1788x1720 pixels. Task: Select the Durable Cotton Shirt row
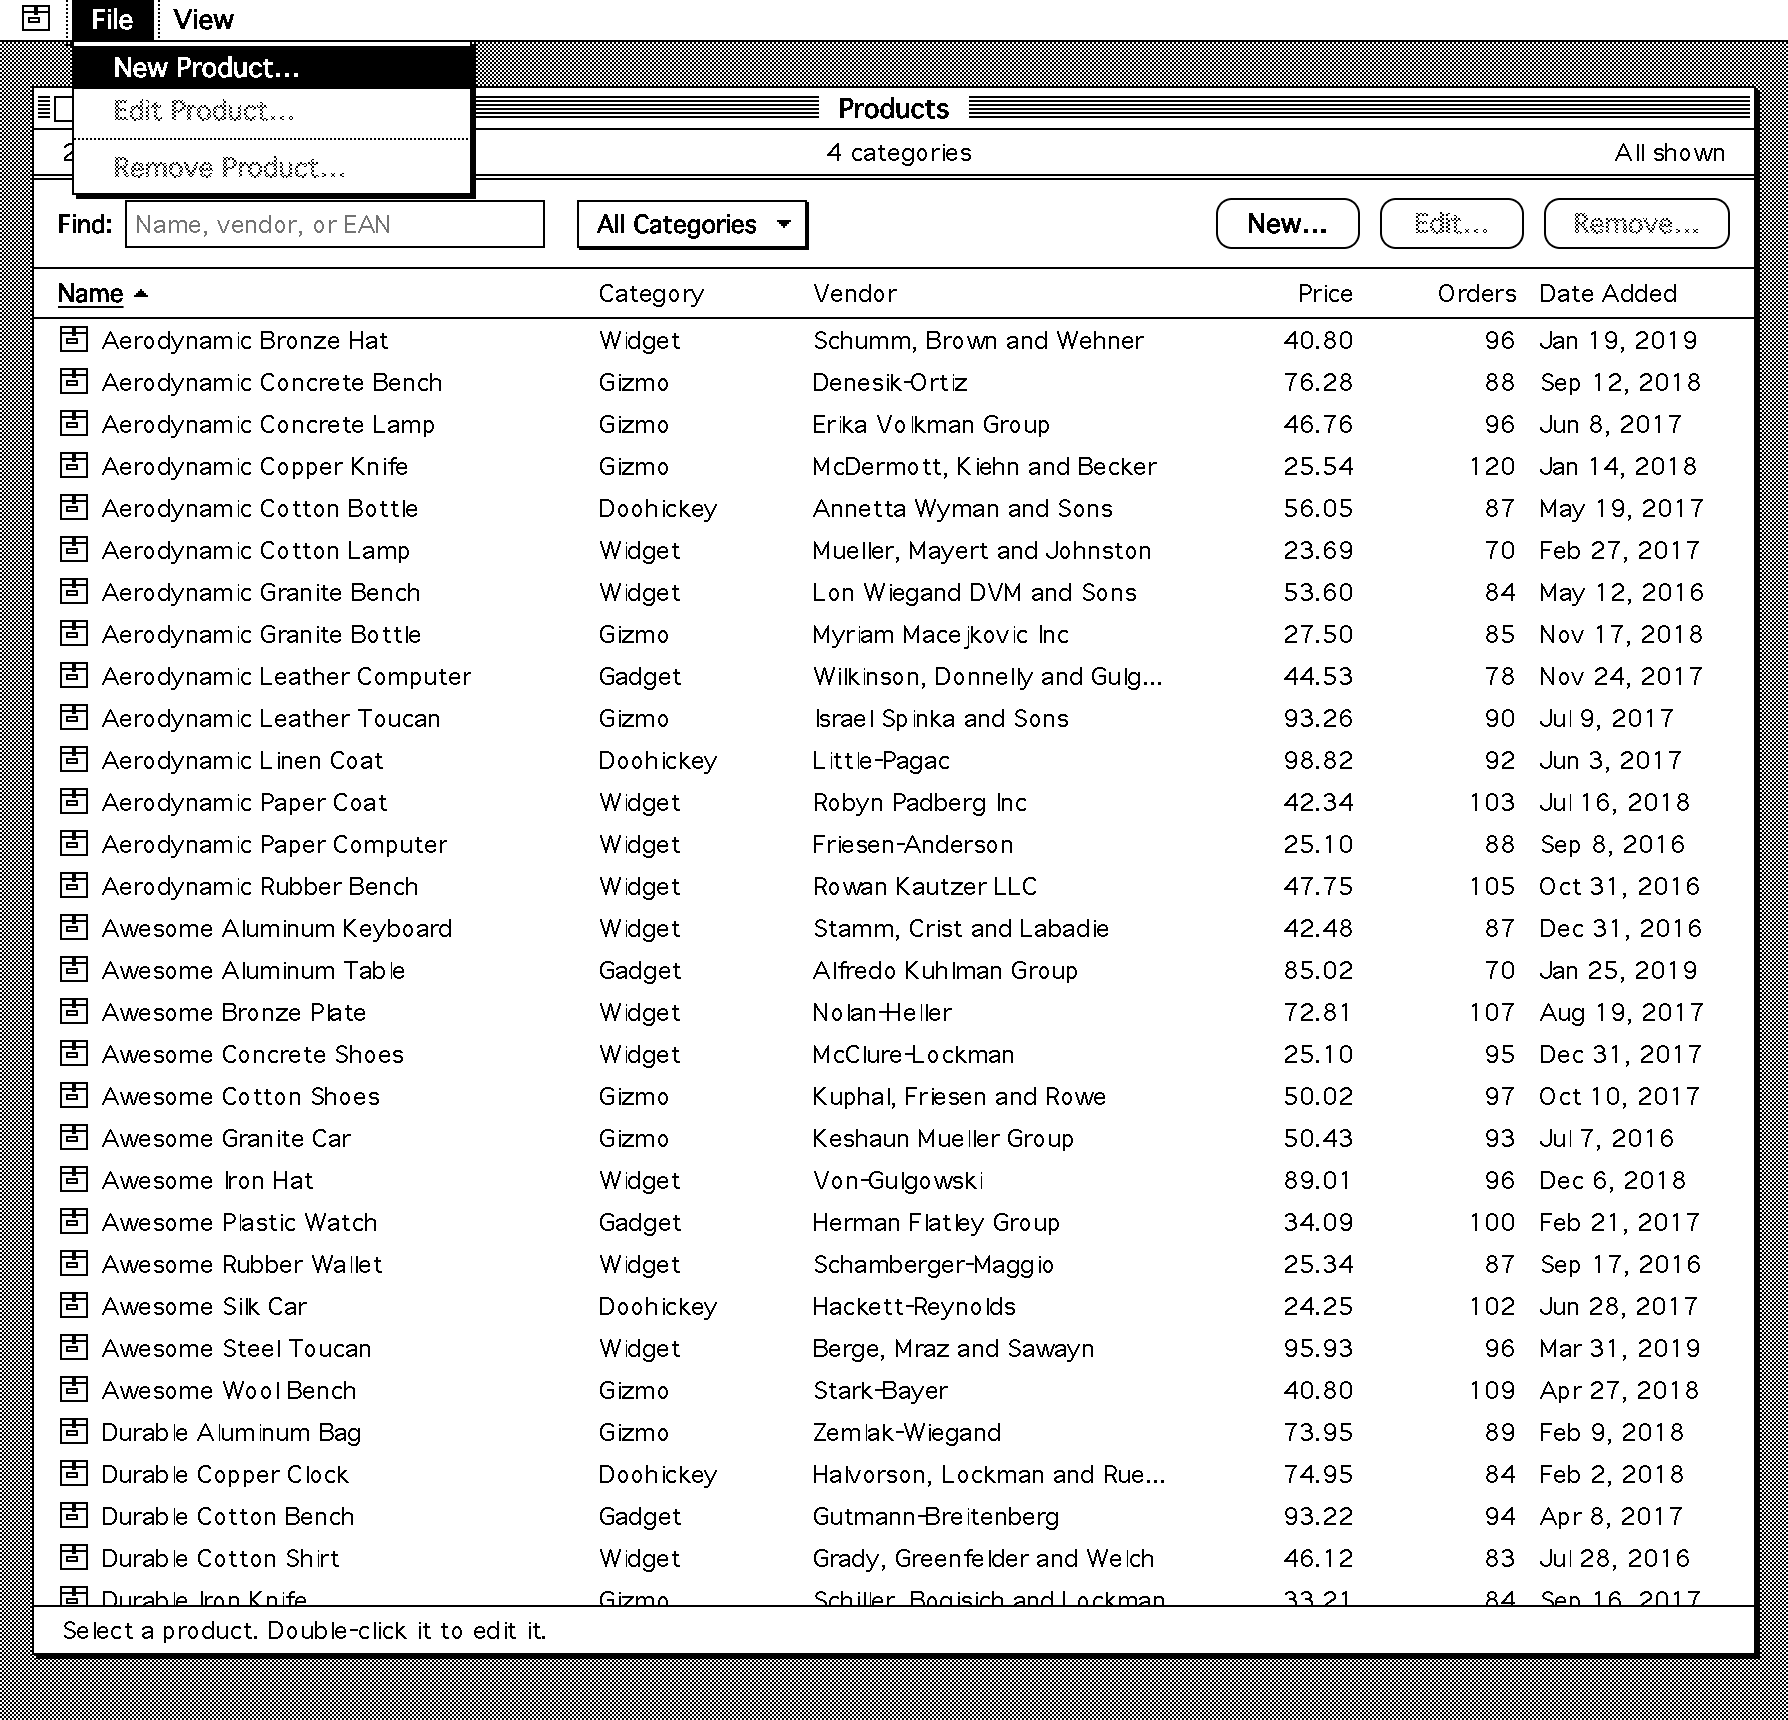pos(894,1558)
